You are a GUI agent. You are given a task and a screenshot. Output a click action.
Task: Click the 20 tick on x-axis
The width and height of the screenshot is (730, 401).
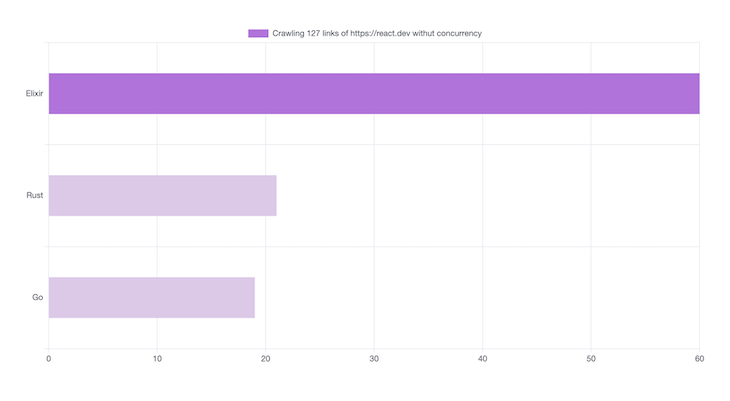point(266,359)
